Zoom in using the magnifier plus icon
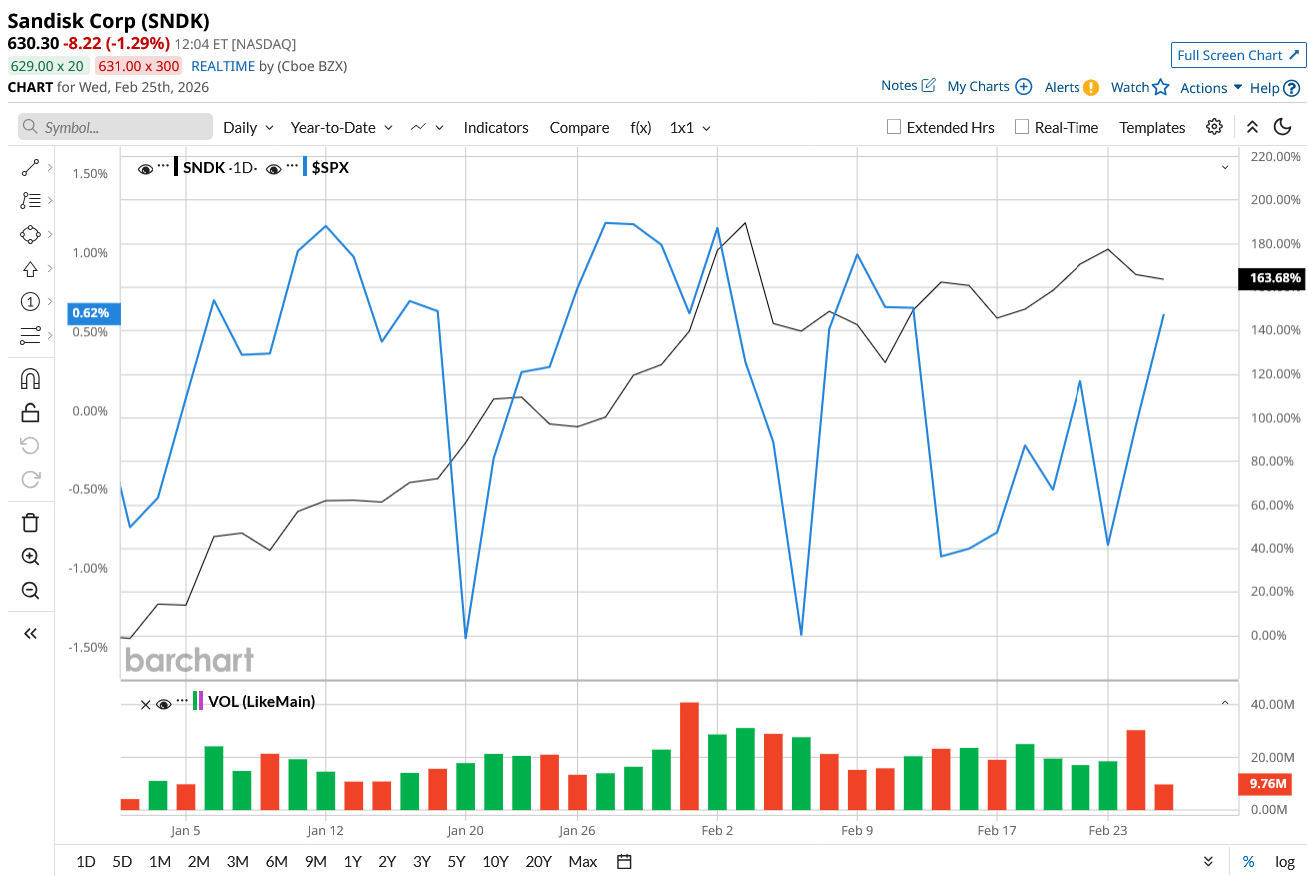The image size is (1308, 876). [30, 557]
